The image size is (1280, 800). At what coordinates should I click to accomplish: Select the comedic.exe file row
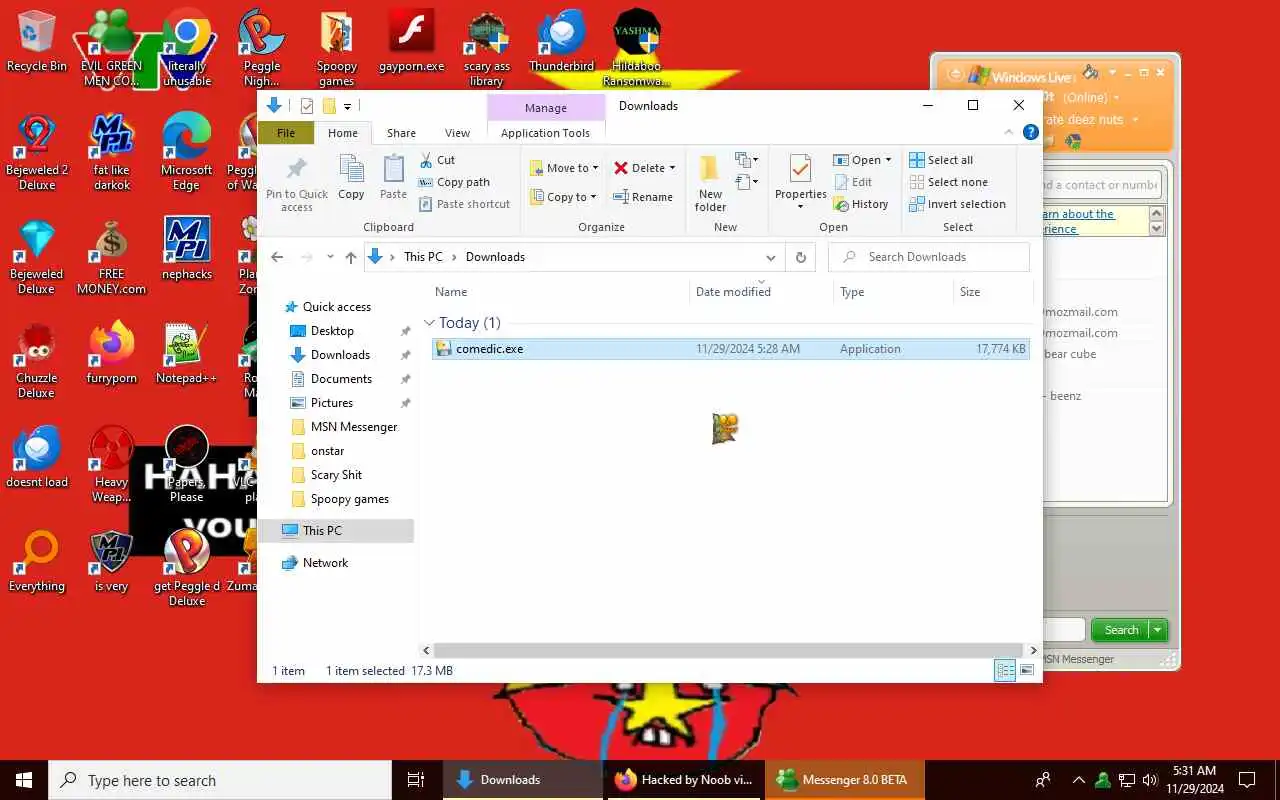(x=731, y=349)
